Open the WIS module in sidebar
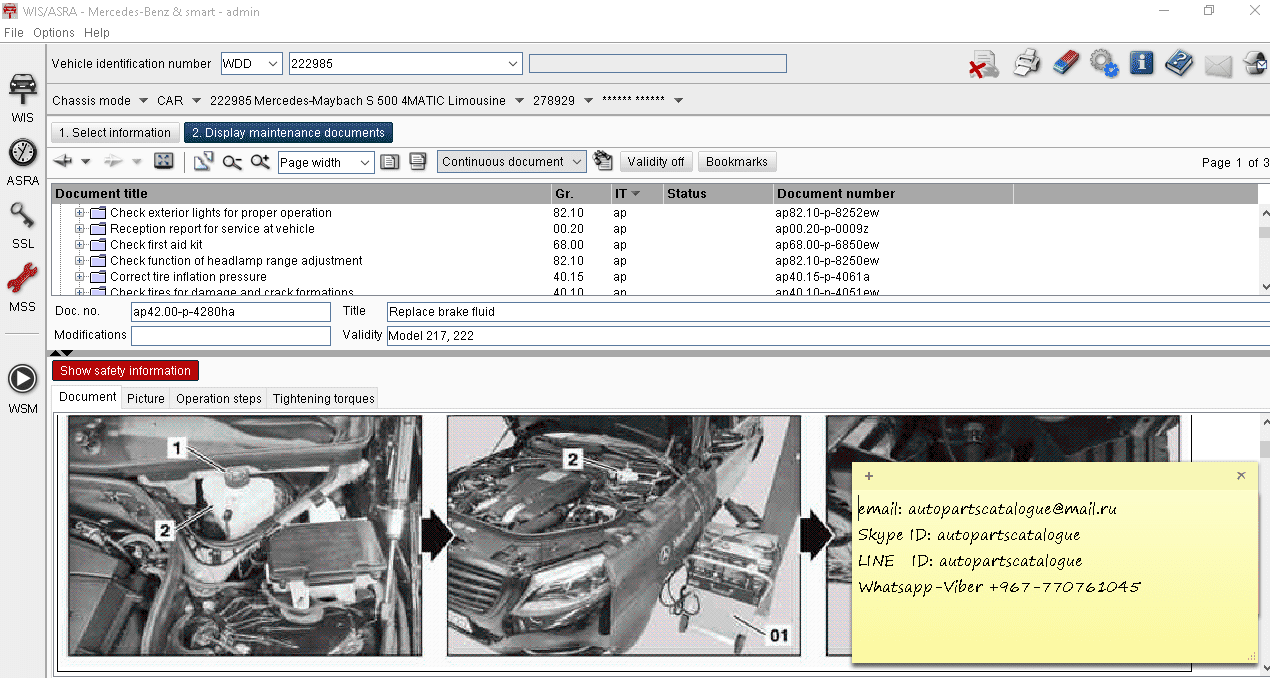The height and width of the screenshot is (678, 1270). 22,94
